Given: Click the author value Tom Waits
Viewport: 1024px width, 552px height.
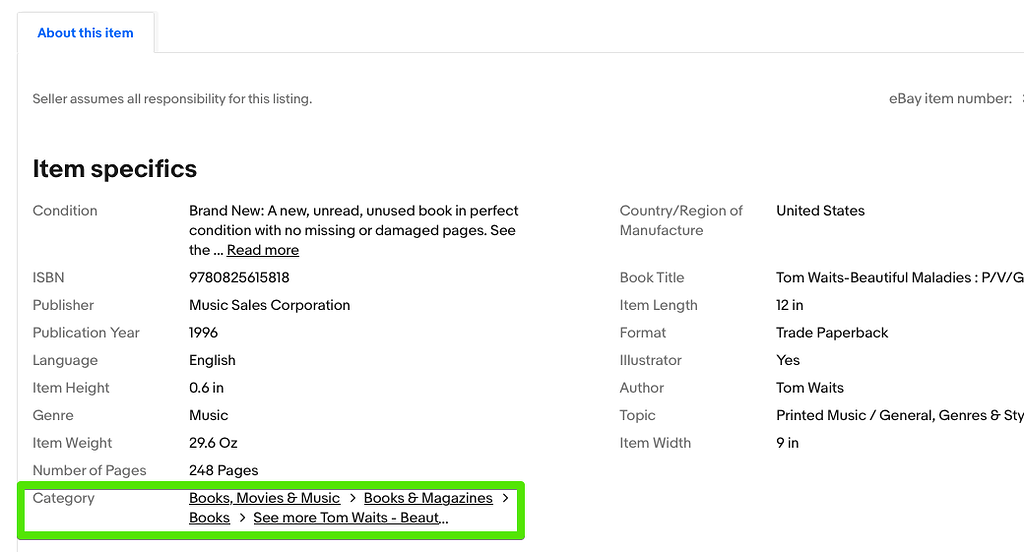Looking at the screenshot, I should click(x=810, y=388).
